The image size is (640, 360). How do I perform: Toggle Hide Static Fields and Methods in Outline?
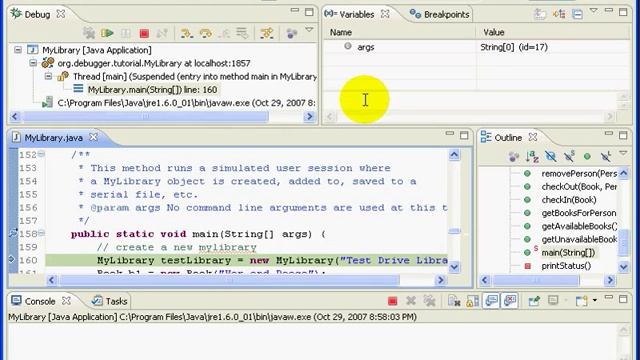point(569,156)
